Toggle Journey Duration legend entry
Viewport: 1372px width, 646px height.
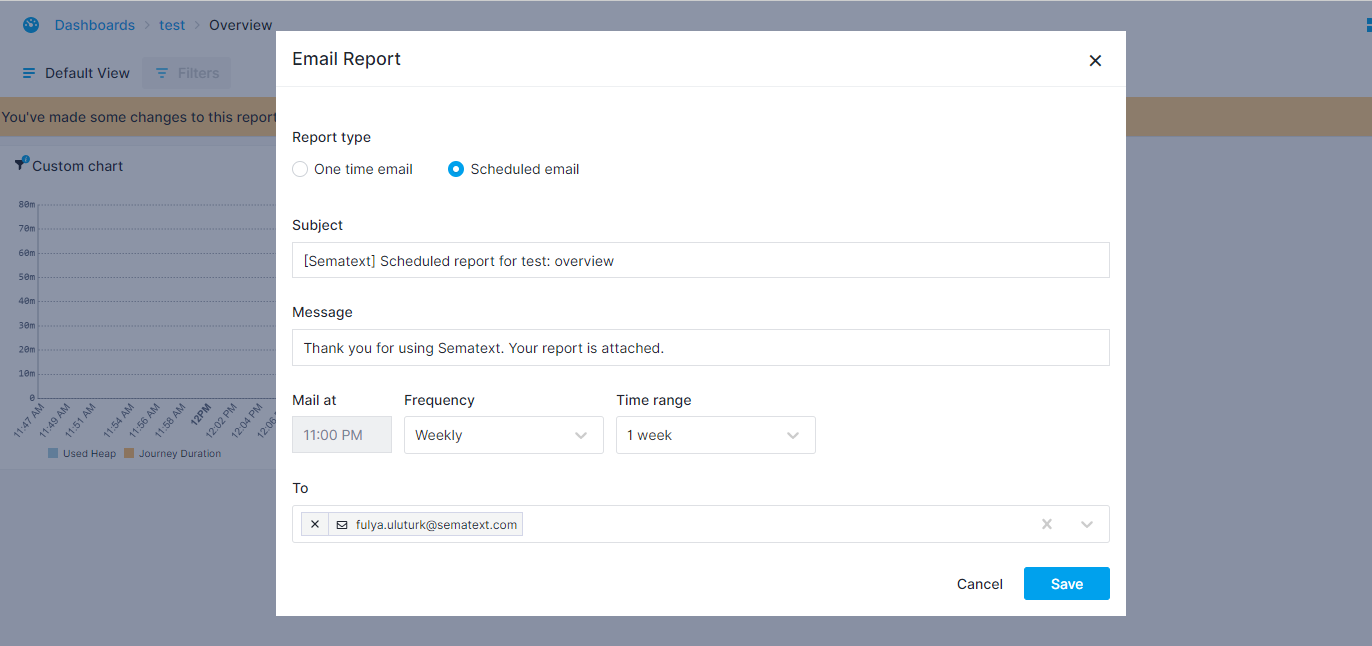point(172,453)
